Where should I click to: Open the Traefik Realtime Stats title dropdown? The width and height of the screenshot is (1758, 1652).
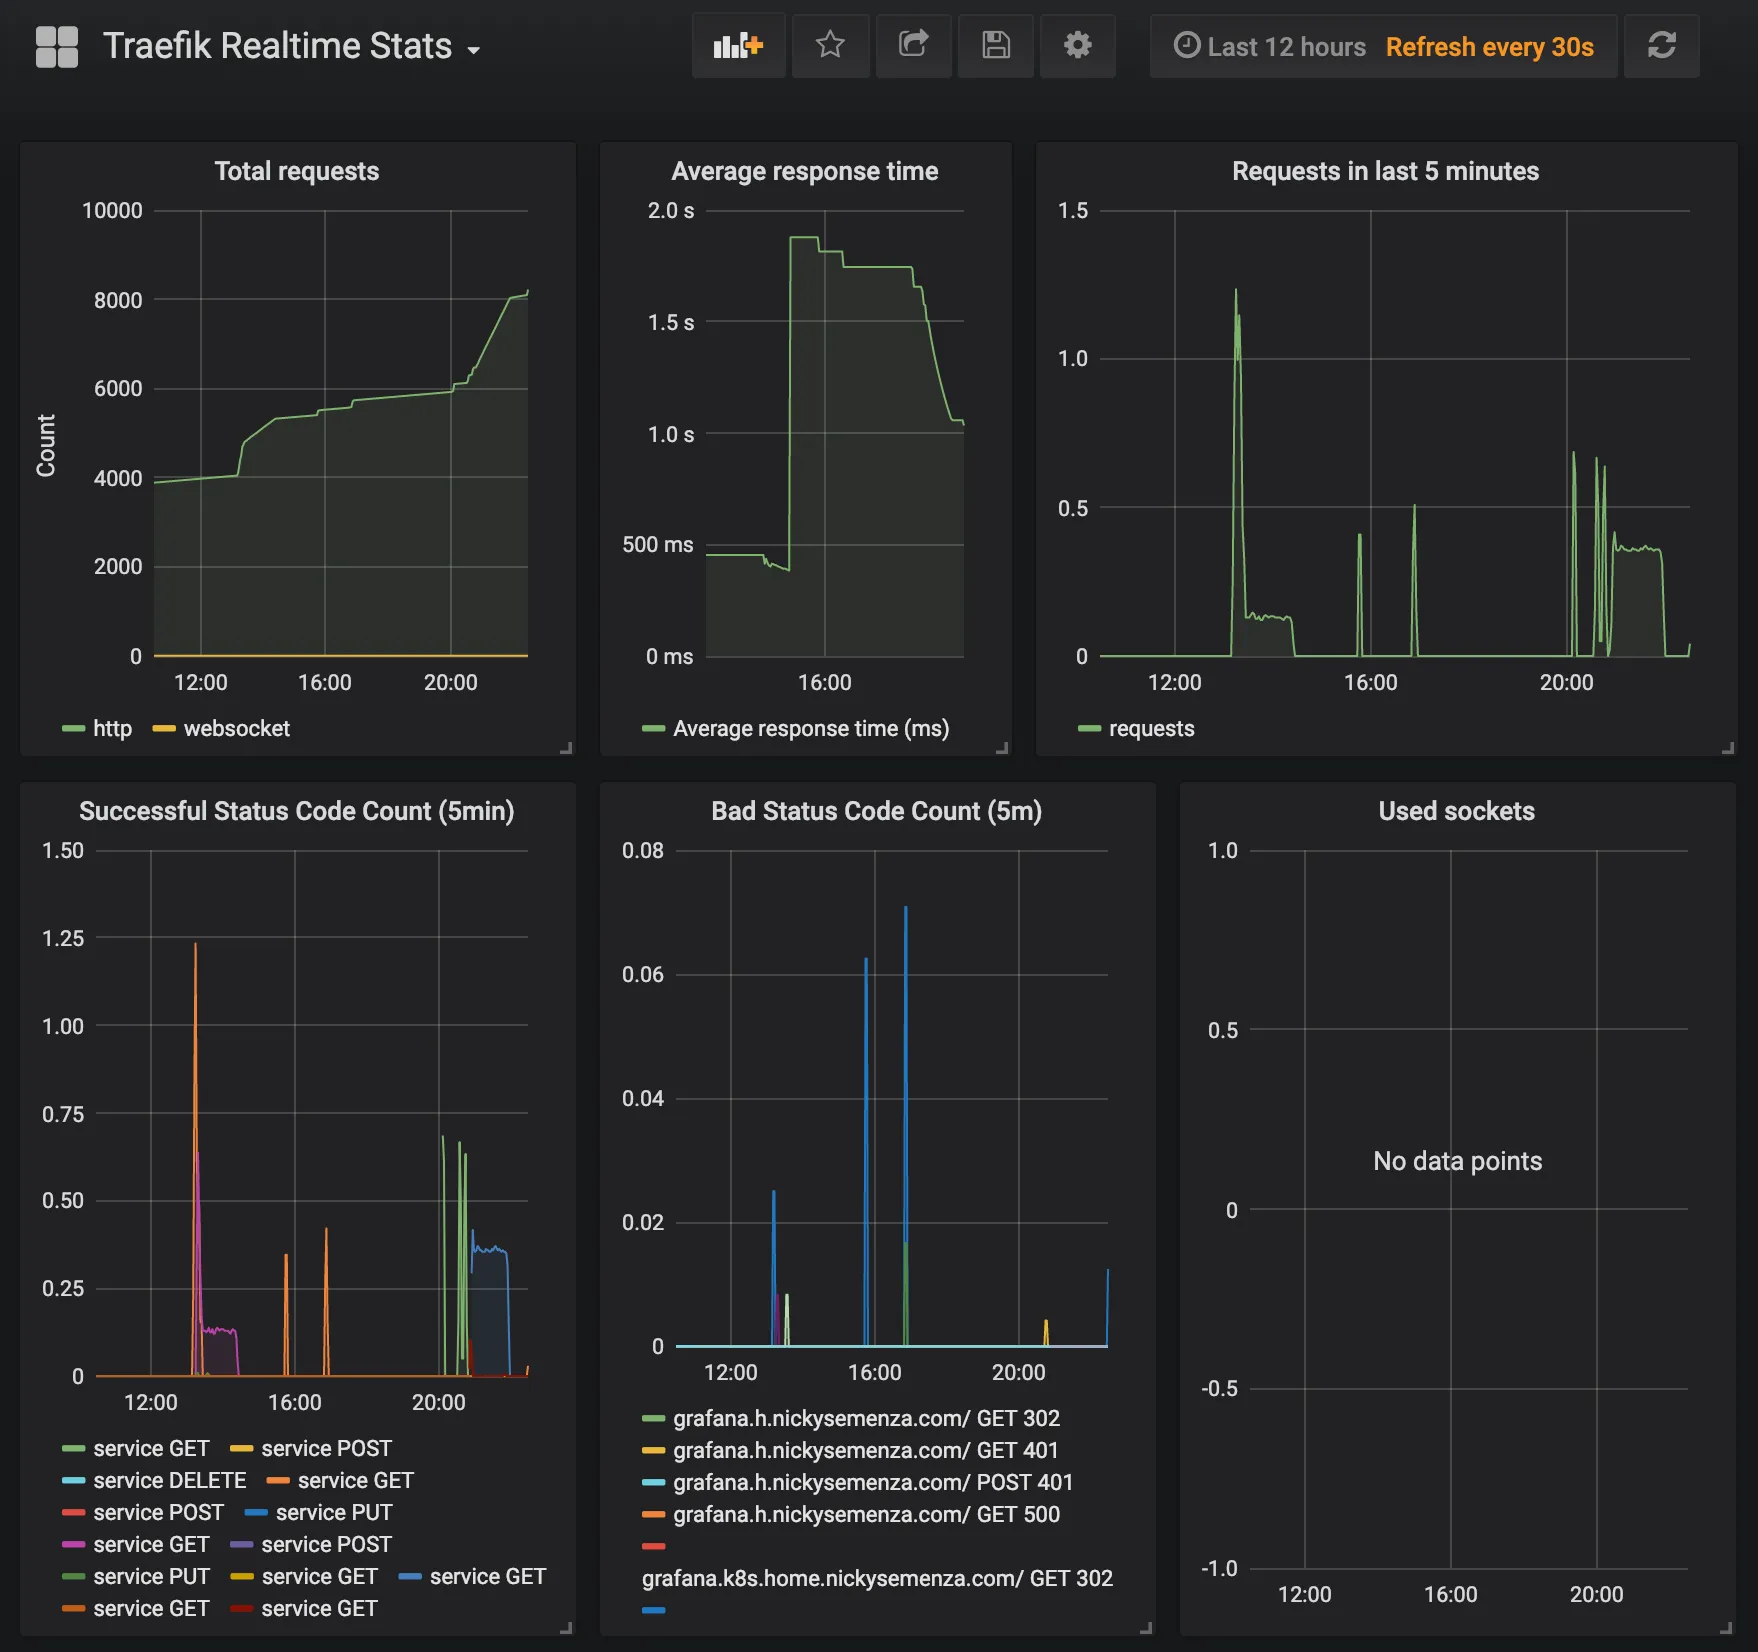290,46
